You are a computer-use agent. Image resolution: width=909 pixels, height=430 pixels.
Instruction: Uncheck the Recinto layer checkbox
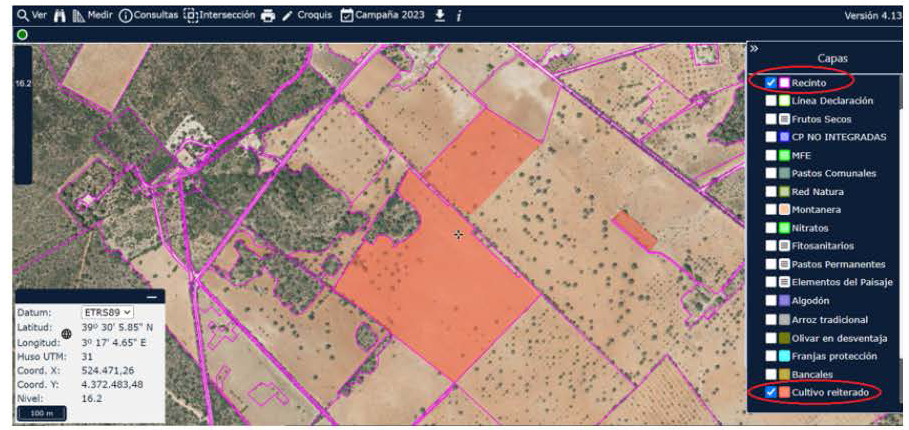[x=770, y=81]
